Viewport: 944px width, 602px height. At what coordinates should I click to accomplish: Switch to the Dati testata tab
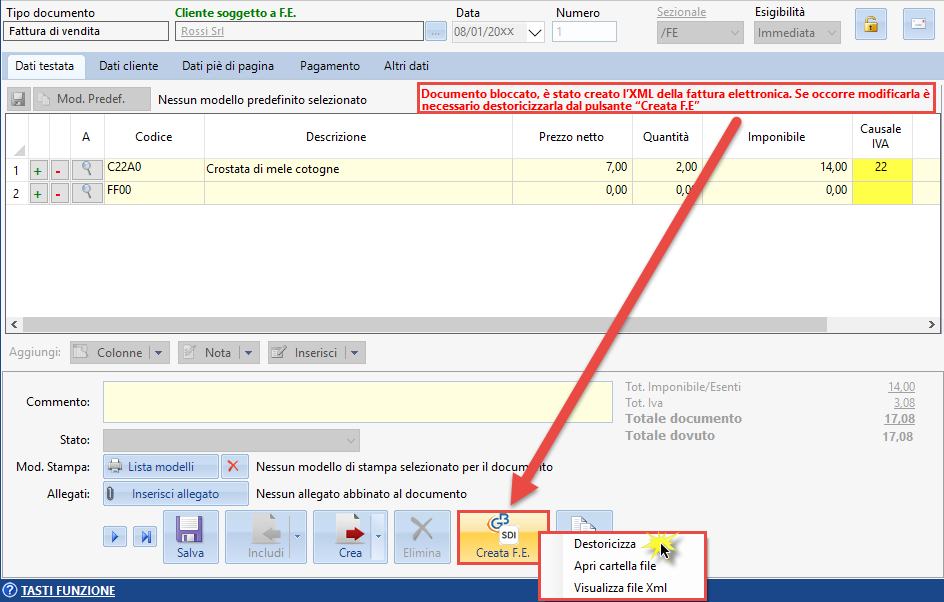pos(45,66)
